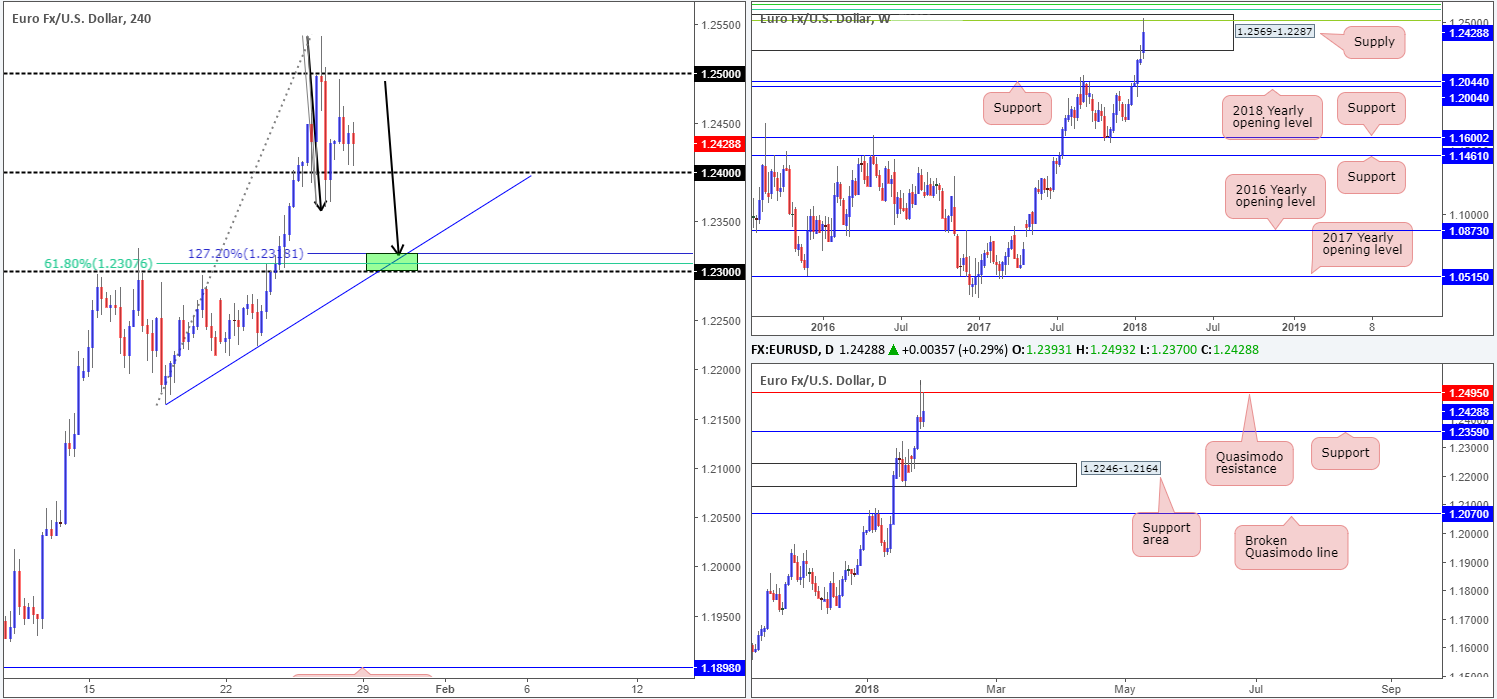Click weekly Support callout pointing at 1.14610 line
Viewport: 1497px width, 699px height.
pos(1370,177)
